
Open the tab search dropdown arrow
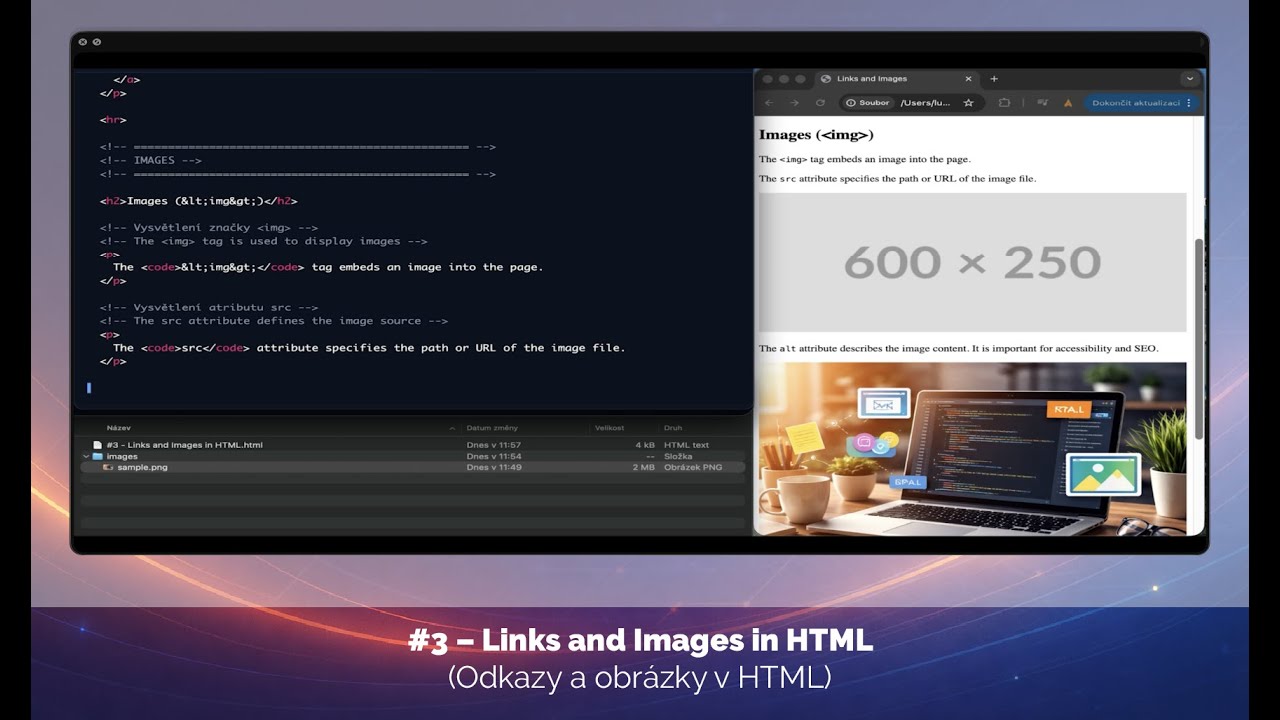click(1189, 79)
